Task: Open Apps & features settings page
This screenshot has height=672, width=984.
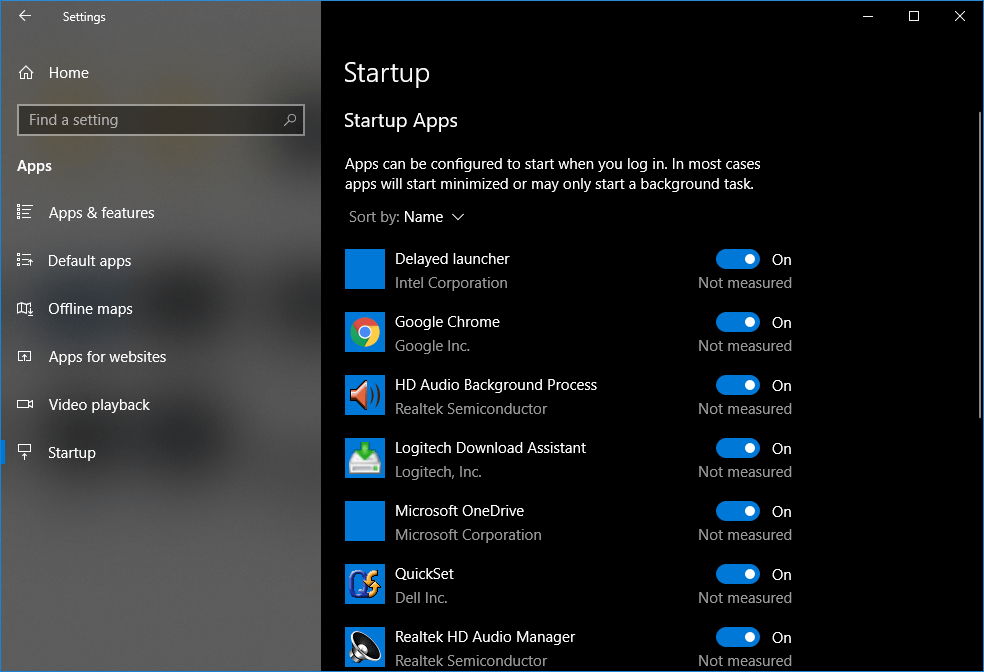Action: click(101, 213)
